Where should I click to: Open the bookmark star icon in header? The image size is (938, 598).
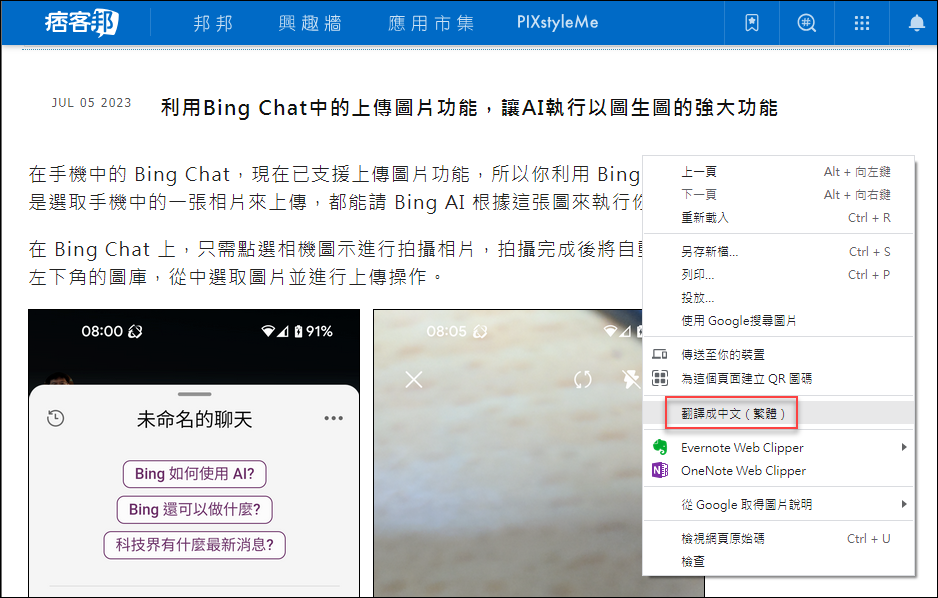tap(752, 23)
